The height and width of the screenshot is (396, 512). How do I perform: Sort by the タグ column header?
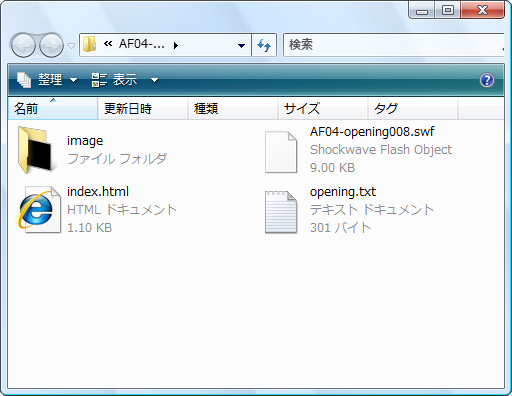pyautogui.click(x=413, y=108)
